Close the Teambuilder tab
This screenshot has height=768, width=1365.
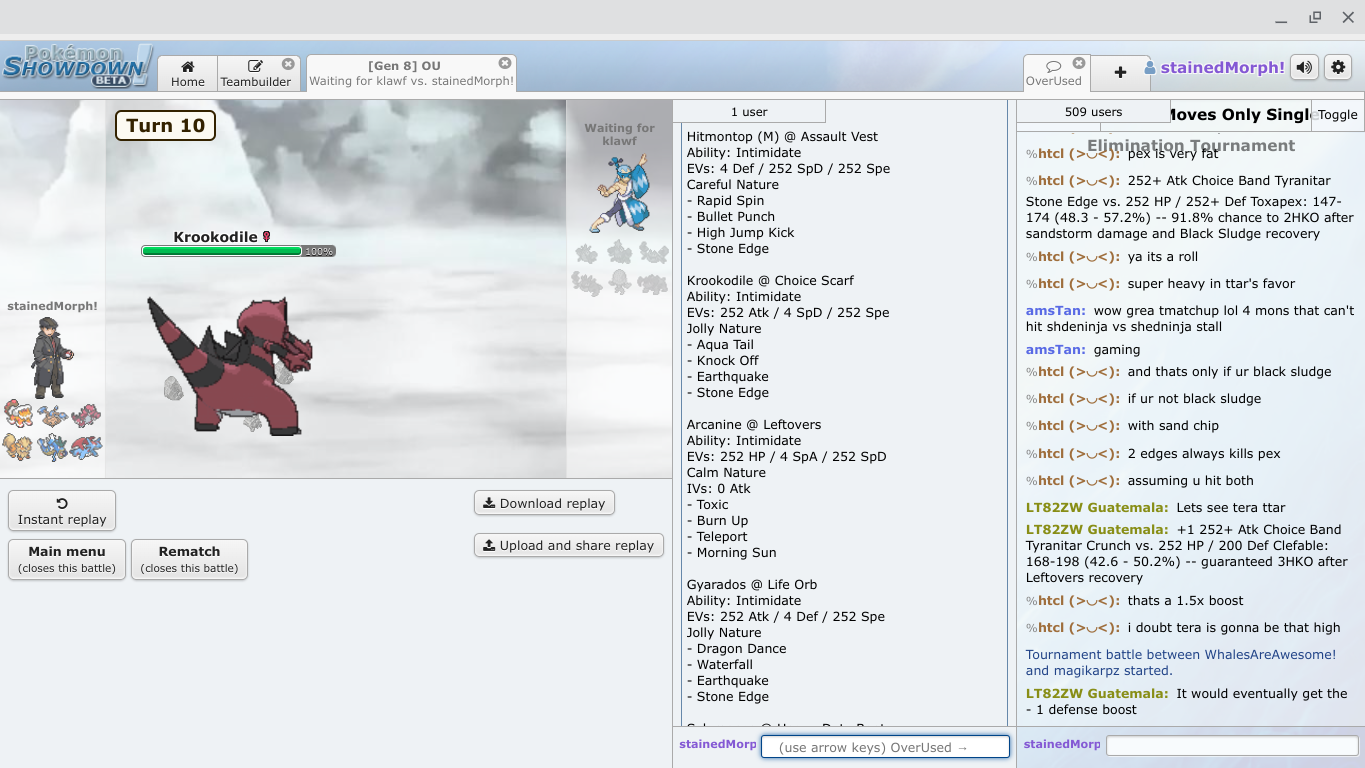coord(288,64)
